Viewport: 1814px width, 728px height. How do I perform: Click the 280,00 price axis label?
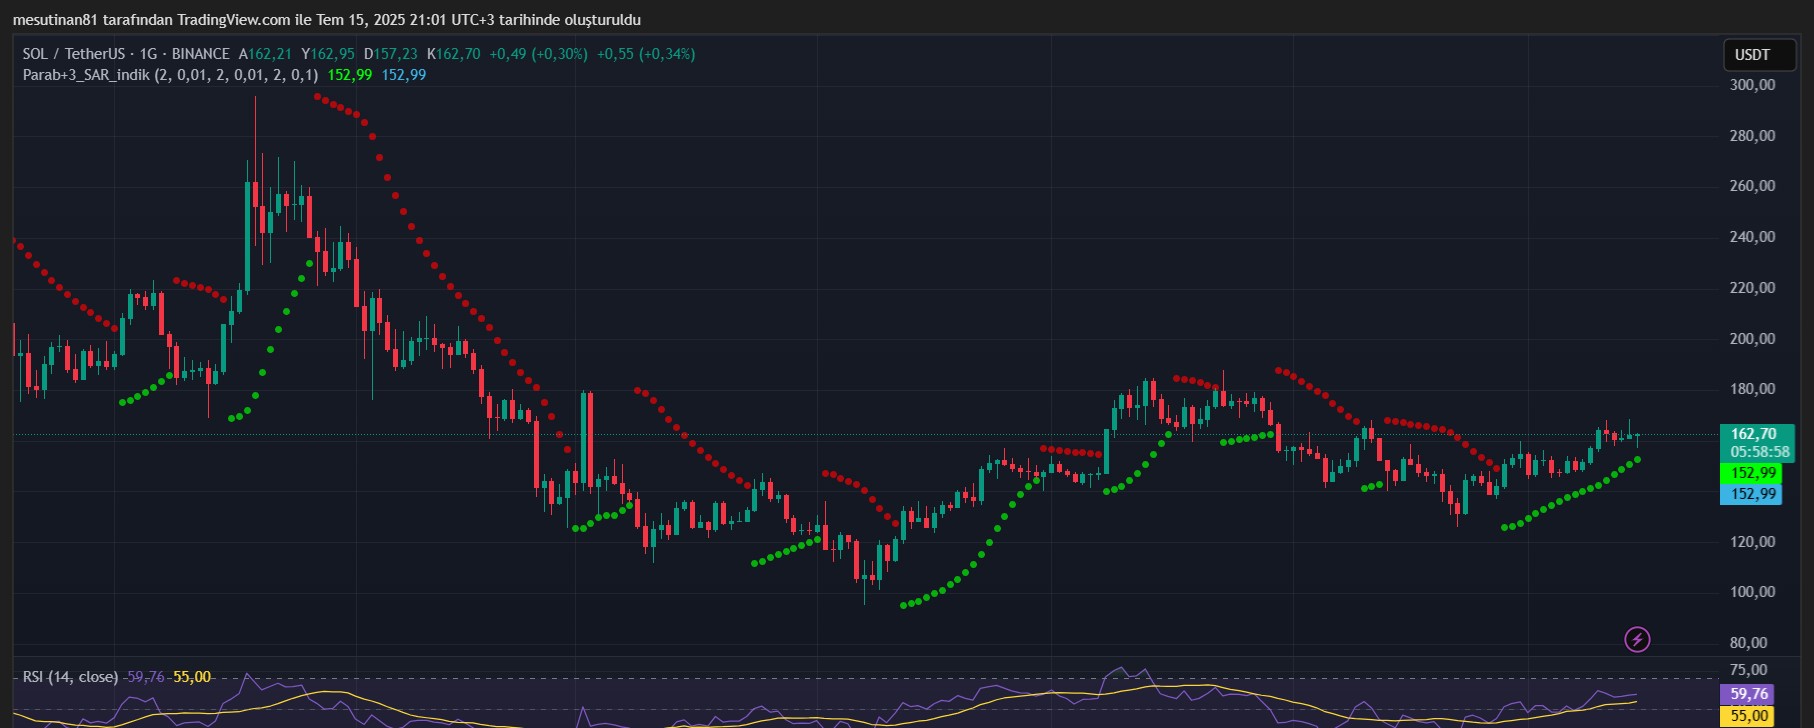pyautogui.click(x=1753, y=136)
